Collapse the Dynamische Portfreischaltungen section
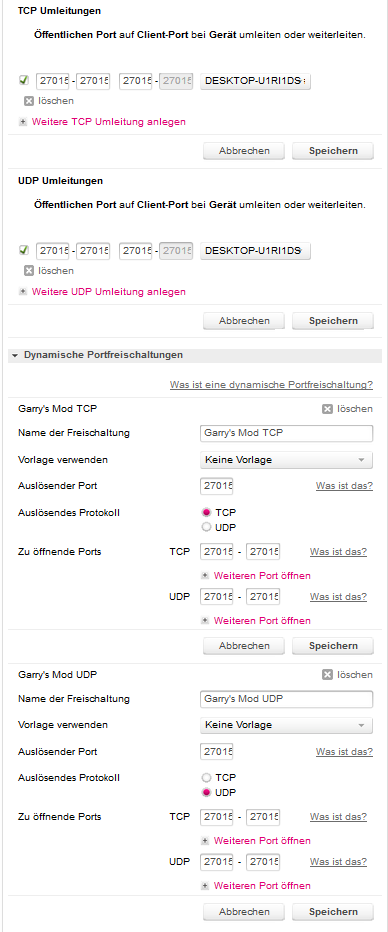This screenshot has height=932, width=388. click(15, 355)
